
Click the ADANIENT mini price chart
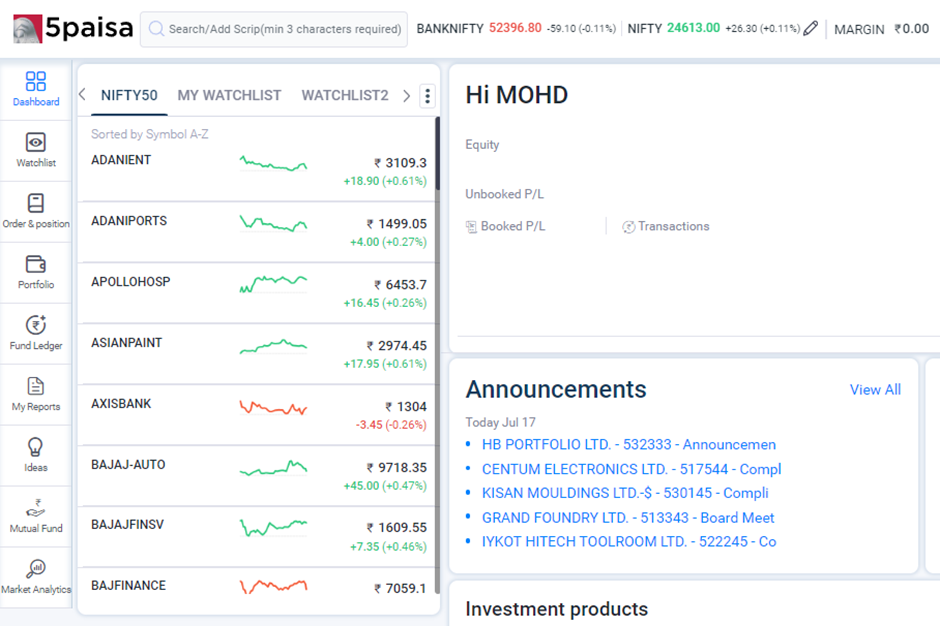(x=273, y=164)
